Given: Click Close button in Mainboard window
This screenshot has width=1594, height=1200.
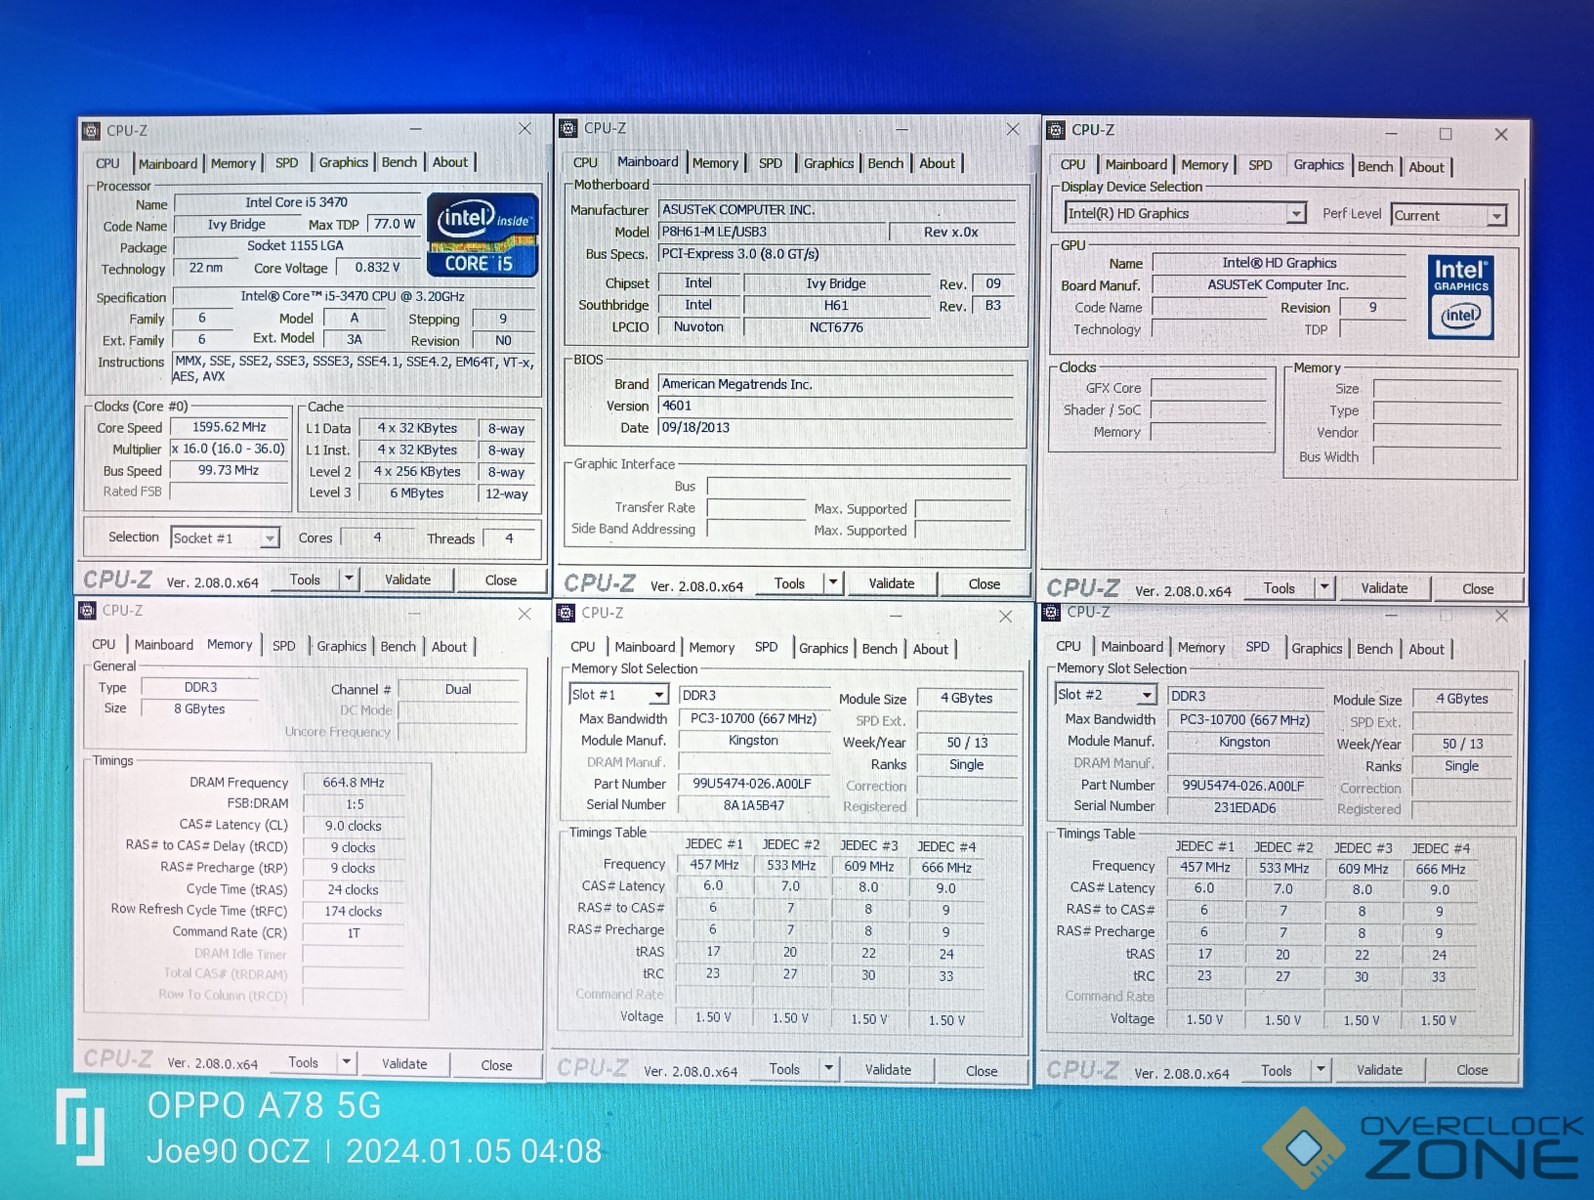Looking at the screenshot, I should (x=984, y=584).
